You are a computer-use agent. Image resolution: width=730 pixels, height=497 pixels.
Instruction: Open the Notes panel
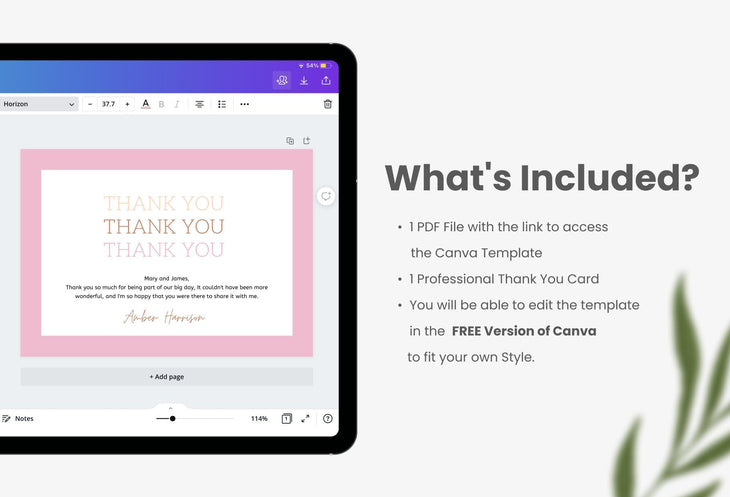18,419
